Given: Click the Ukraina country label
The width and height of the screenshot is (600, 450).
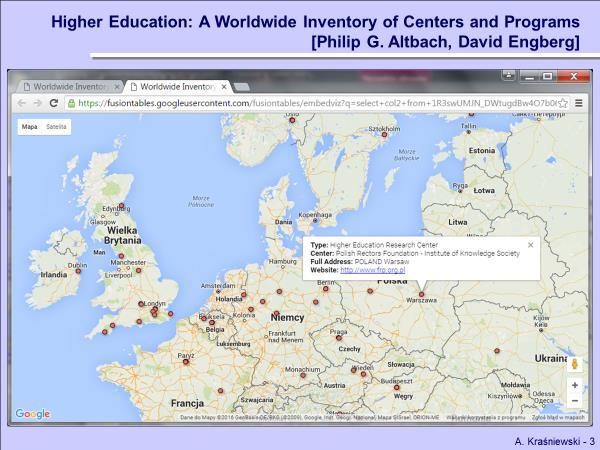Looking at the screenshot, I should [551, 359].
